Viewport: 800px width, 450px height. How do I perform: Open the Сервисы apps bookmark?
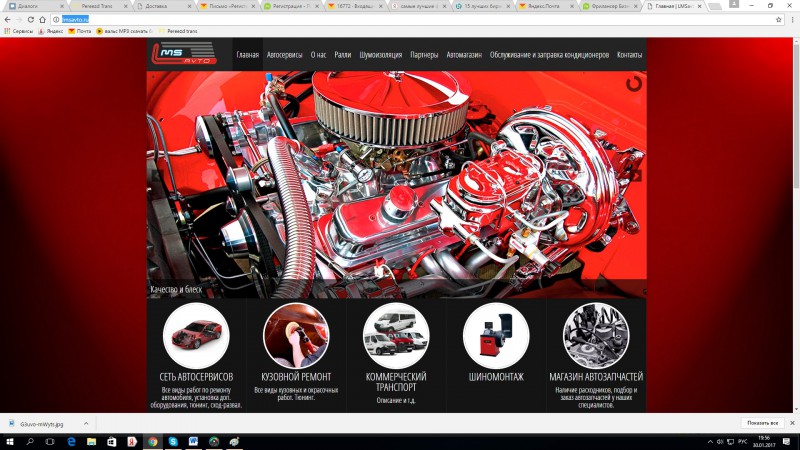pyautogui.click(x=18, y=31)
